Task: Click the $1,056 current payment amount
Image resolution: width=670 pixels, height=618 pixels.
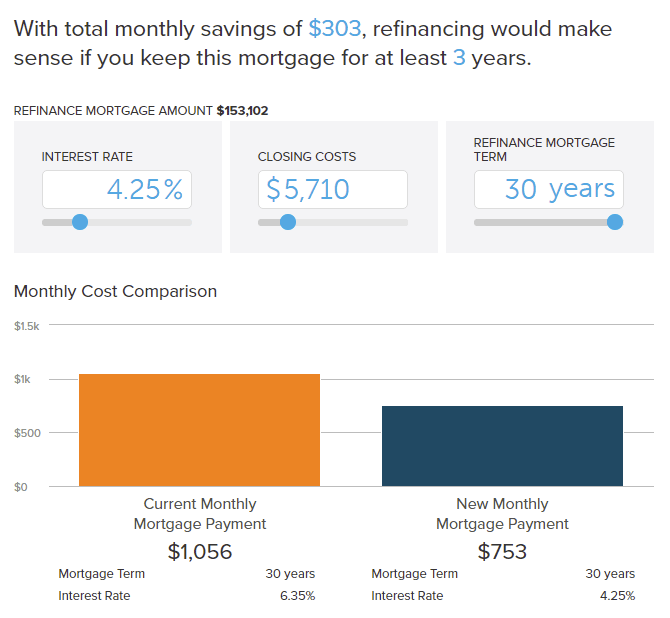Action: (200, 551)
